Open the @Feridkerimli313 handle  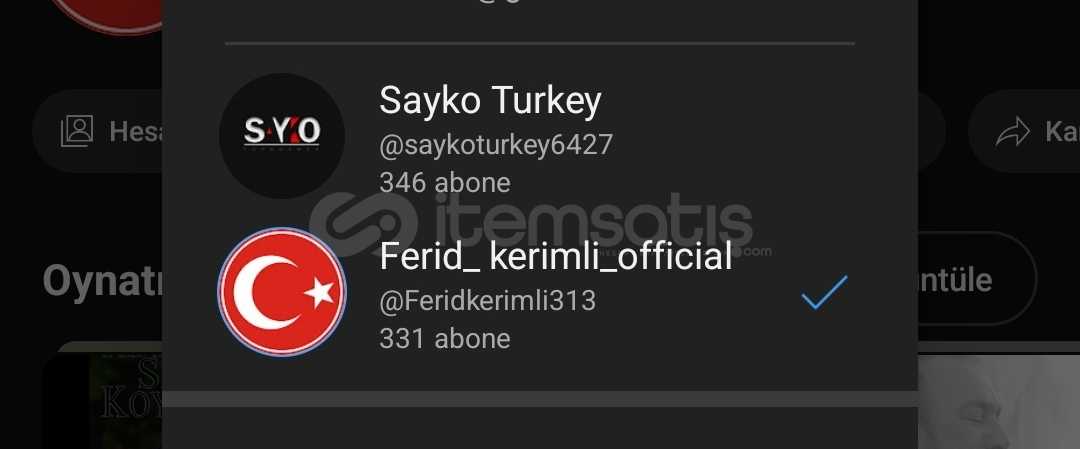pos(487,301)
